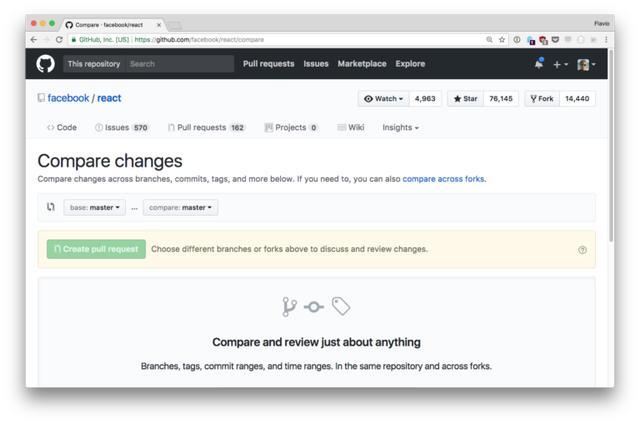Open Marketplace in top navigation
The height and width of the screenshot is (424, 640).
pyautogui.click(x=362, y=64)
